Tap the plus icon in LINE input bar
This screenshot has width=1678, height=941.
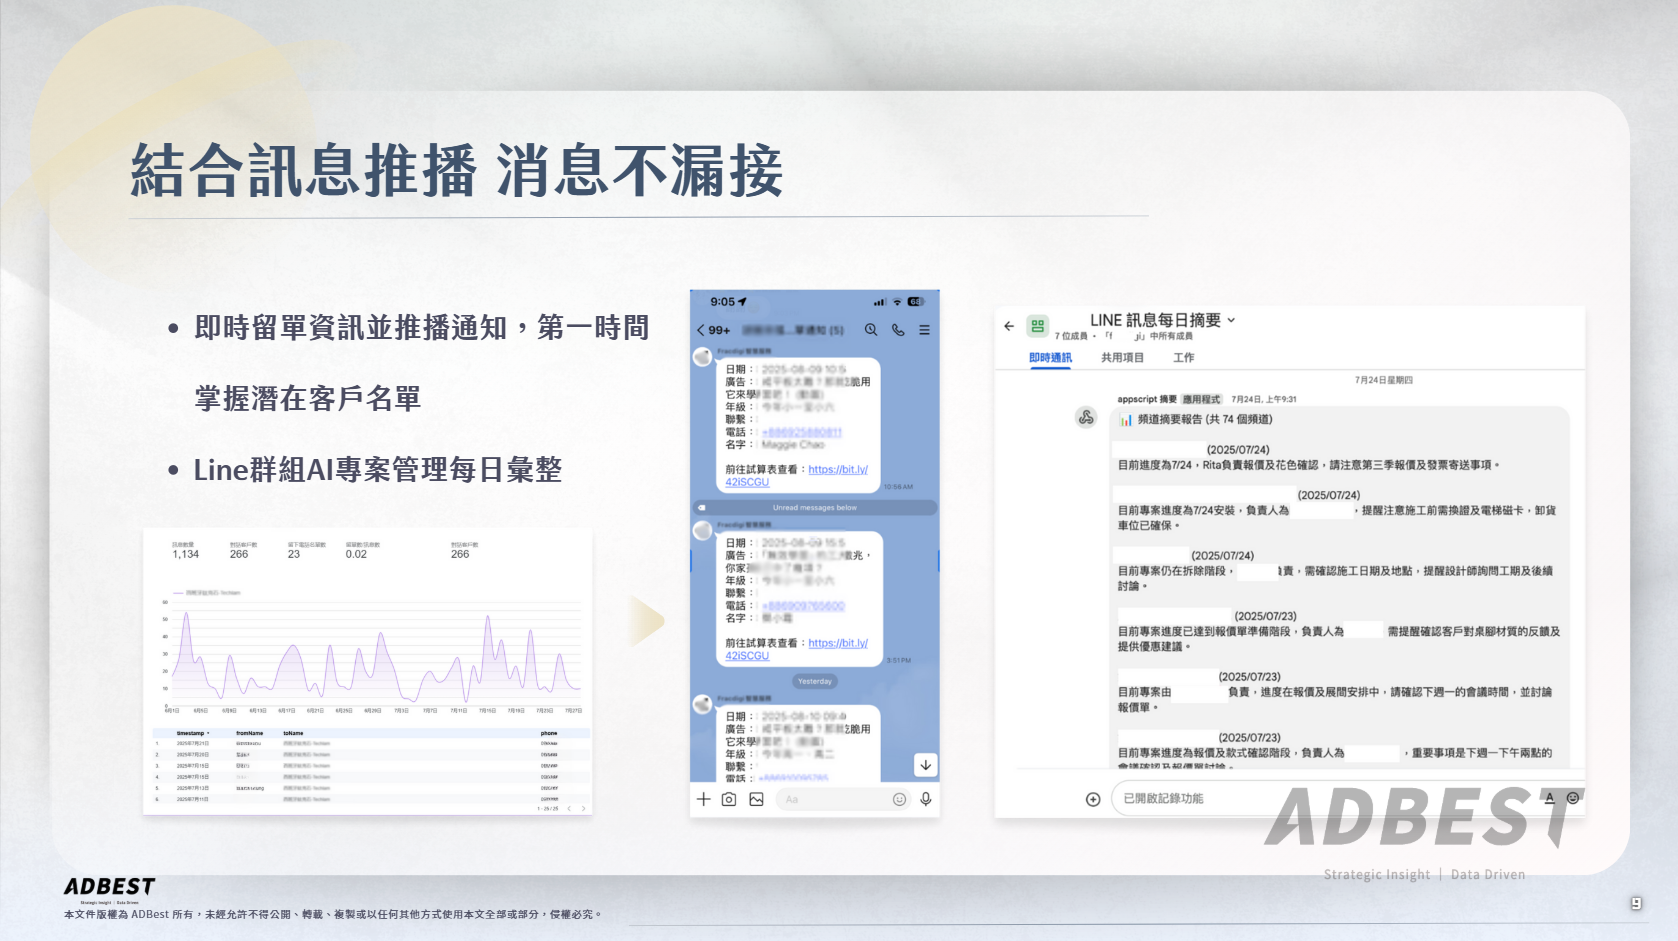click(703, 799)
